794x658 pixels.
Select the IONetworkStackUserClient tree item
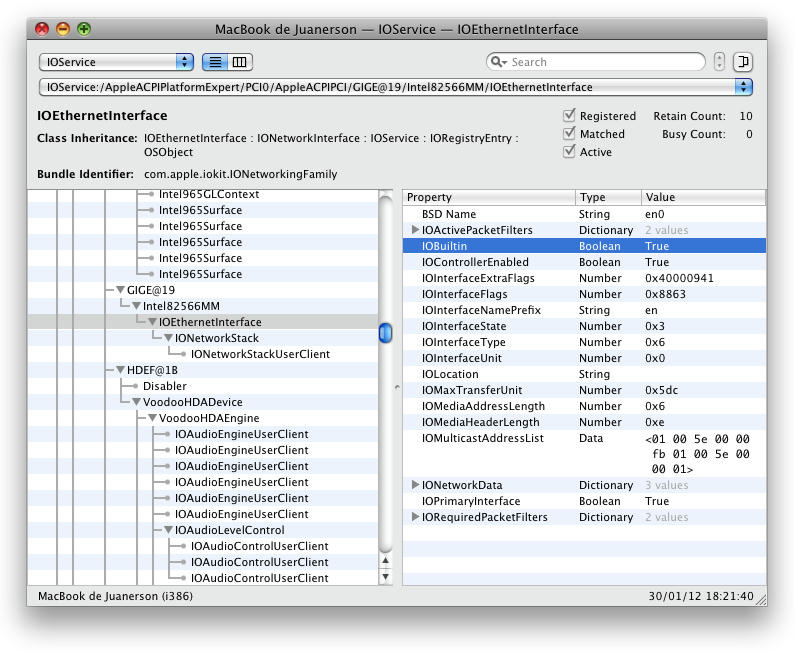point(260,354)
